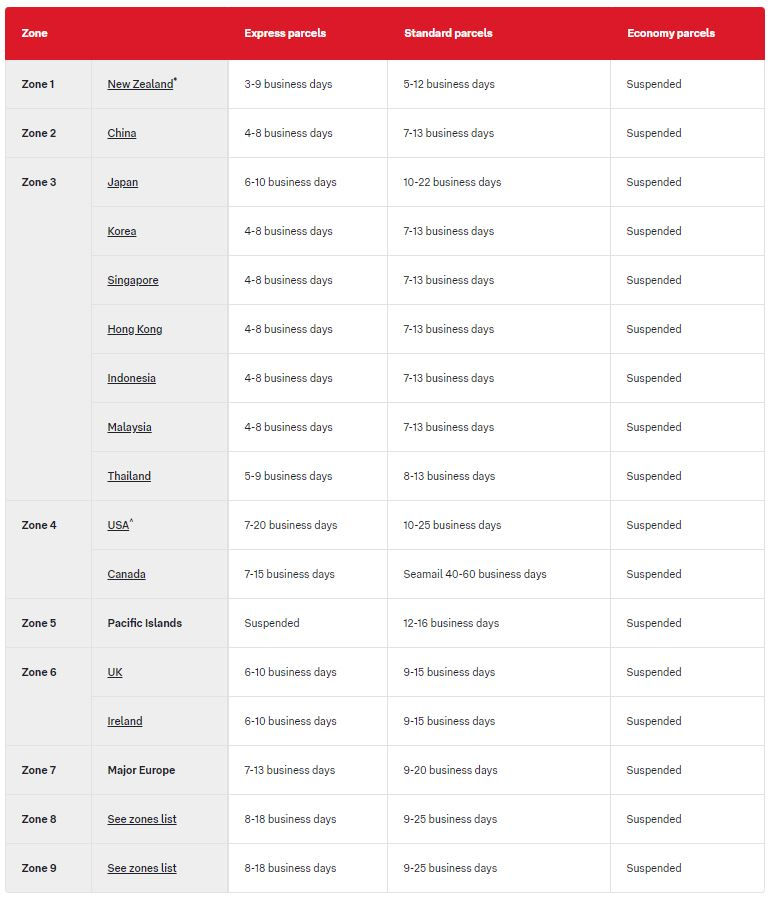This screenshot has width=771, height=899.
Task: Click the USA link in Zone 4
Action: 118,526
